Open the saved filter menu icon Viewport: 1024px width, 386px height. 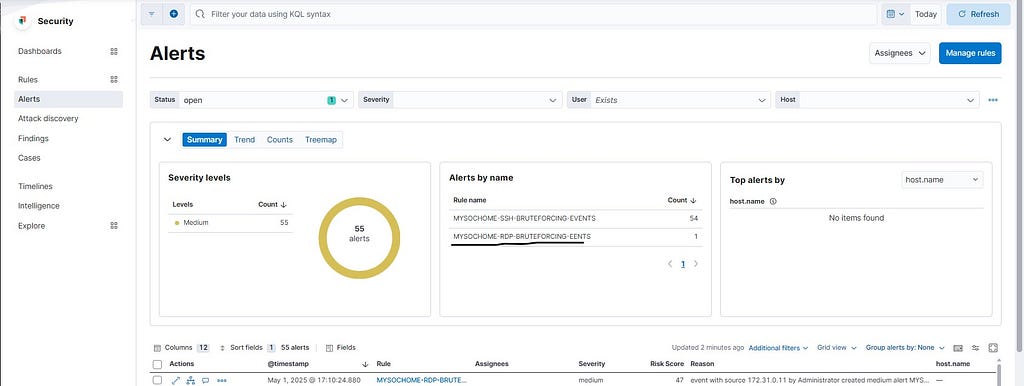(152, 14)
